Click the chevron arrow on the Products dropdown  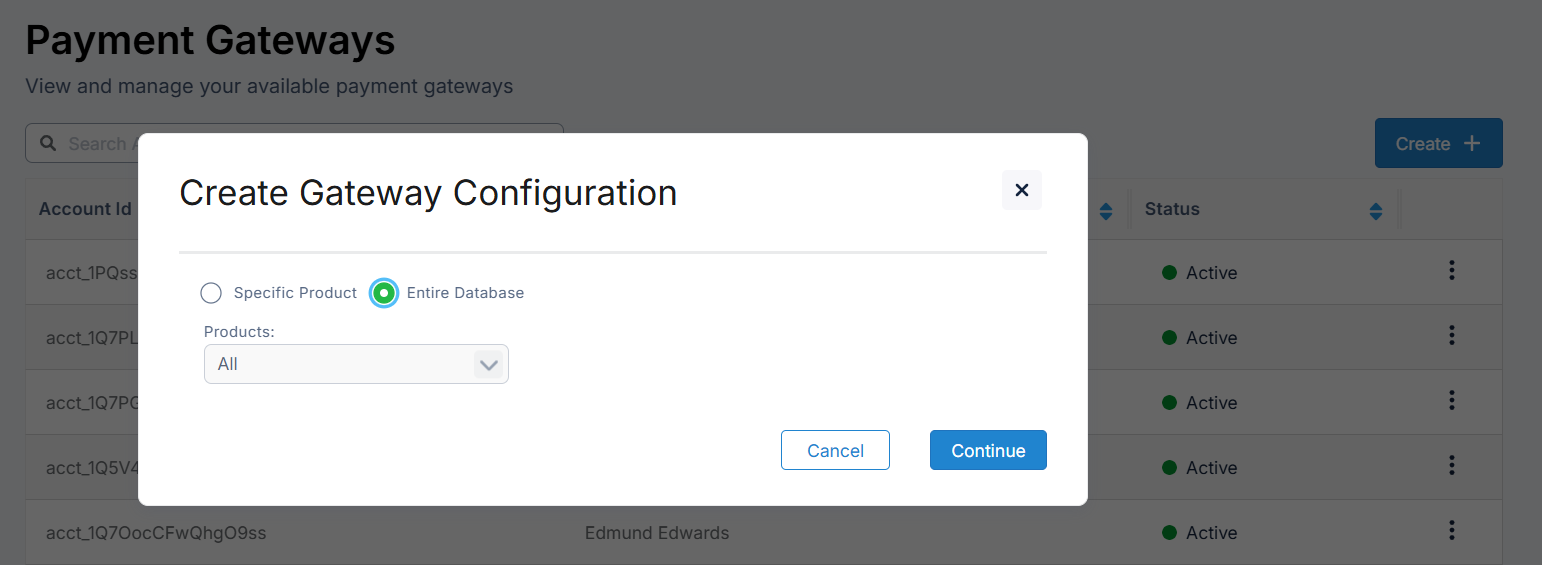[x=488, y=365]
